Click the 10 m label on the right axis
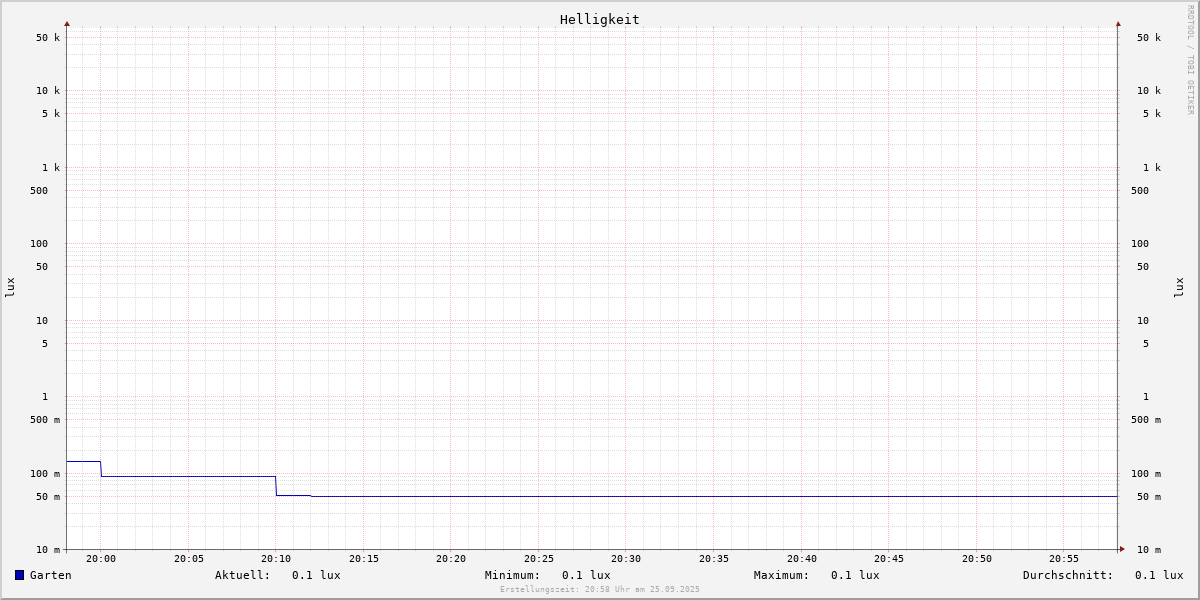The height and width of the screenshot is (600, 1200). (1149, 550)
